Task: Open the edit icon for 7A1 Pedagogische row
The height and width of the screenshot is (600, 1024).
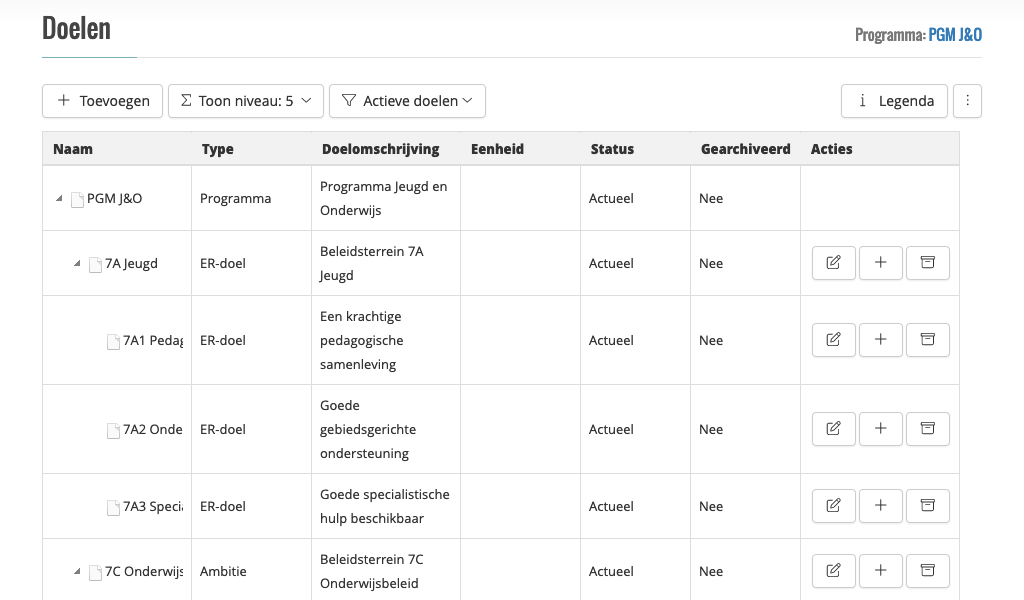Action: click(x=833, y=339)
